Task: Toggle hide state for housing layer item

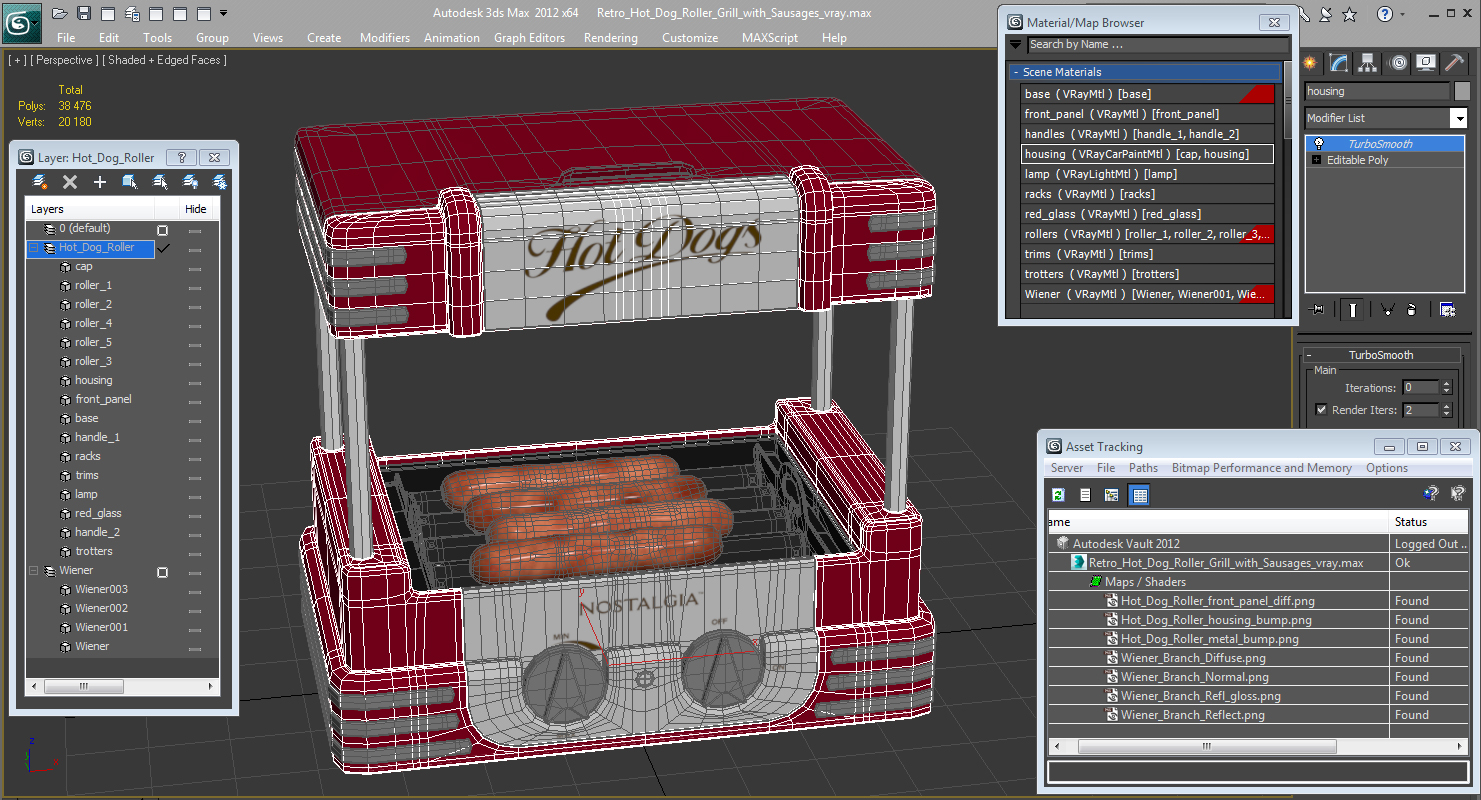Action: click(195, 381)
